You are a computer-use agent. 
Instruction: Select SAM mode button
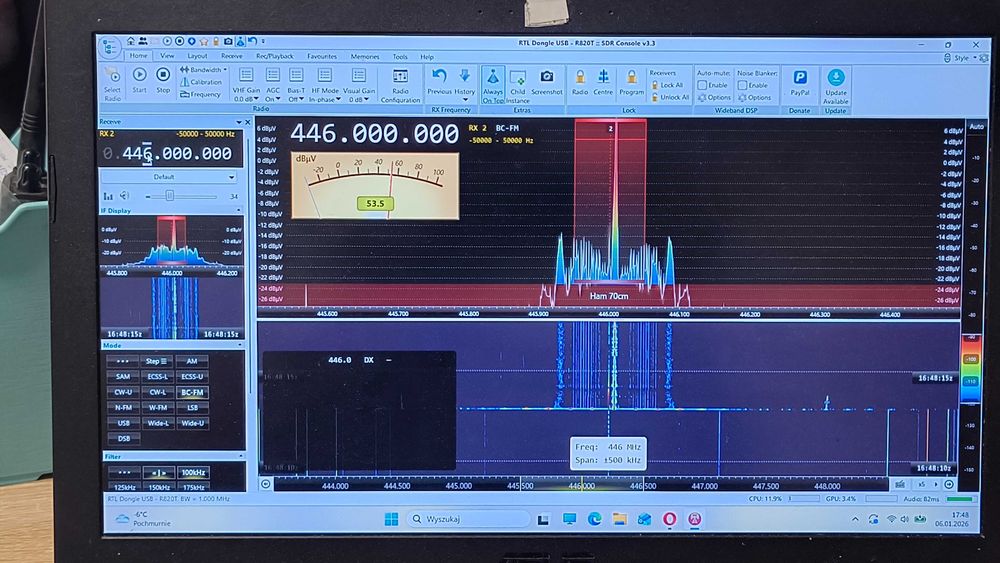pos(123,376)
